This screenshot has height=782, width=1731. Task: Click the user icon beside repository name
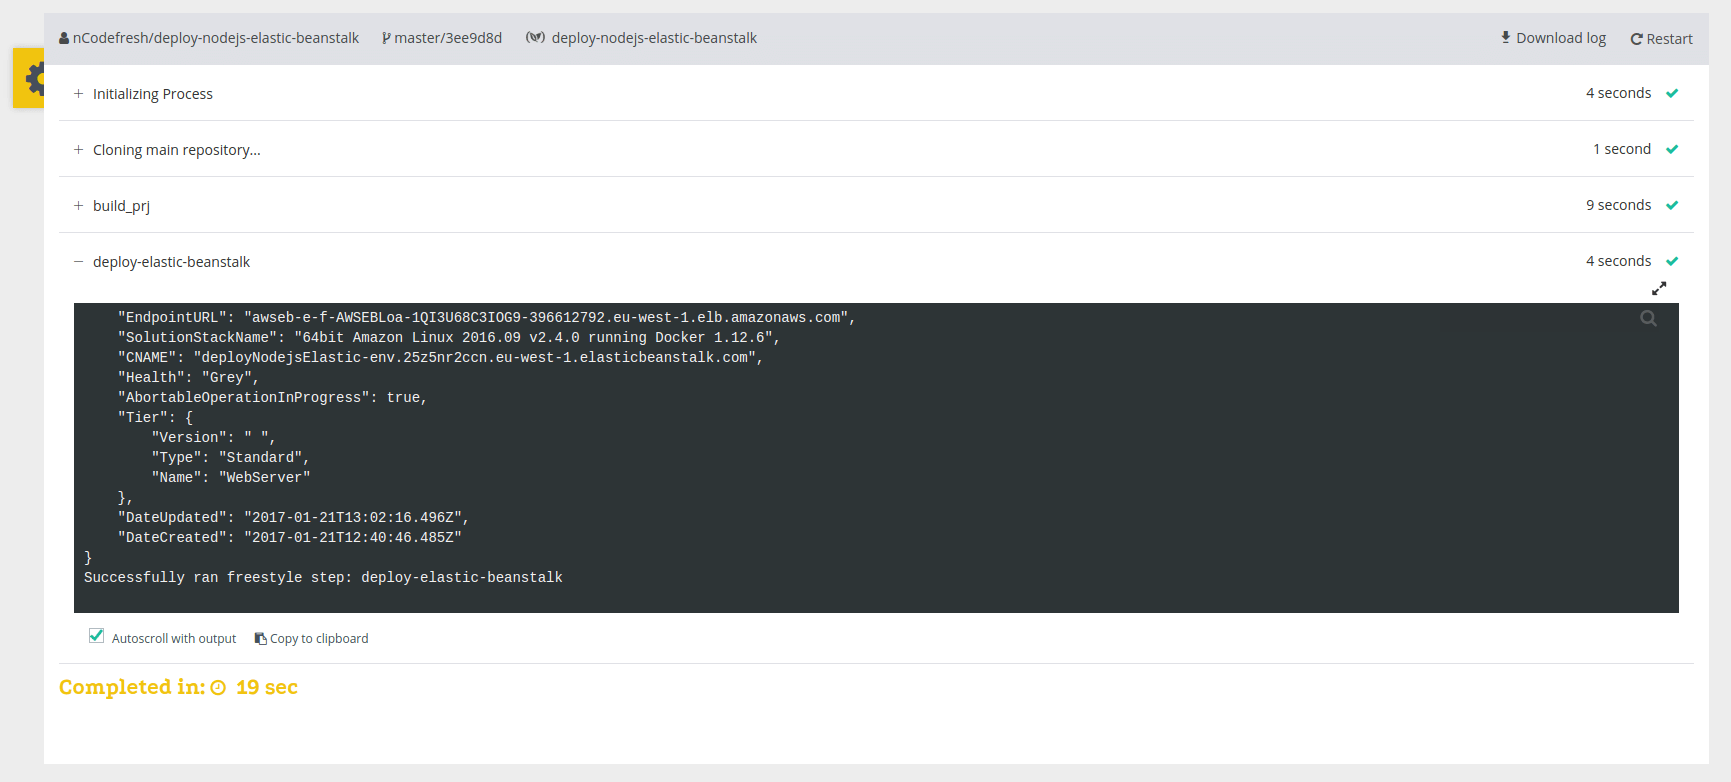coord(64,39)
